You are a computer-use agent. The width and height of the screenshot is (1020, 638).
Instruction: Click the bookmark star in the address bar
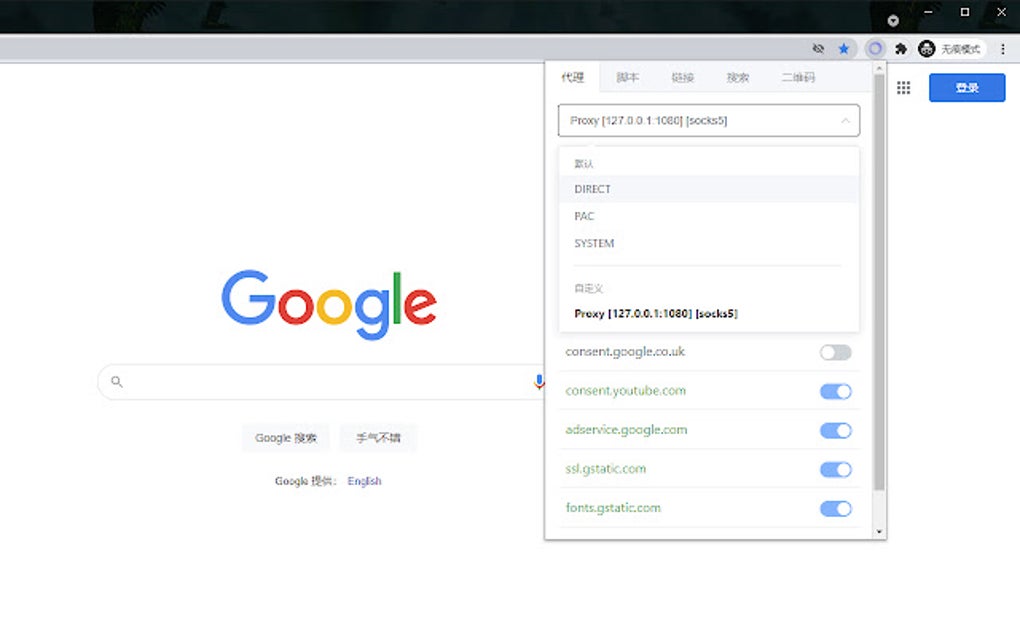click(844, 48)
